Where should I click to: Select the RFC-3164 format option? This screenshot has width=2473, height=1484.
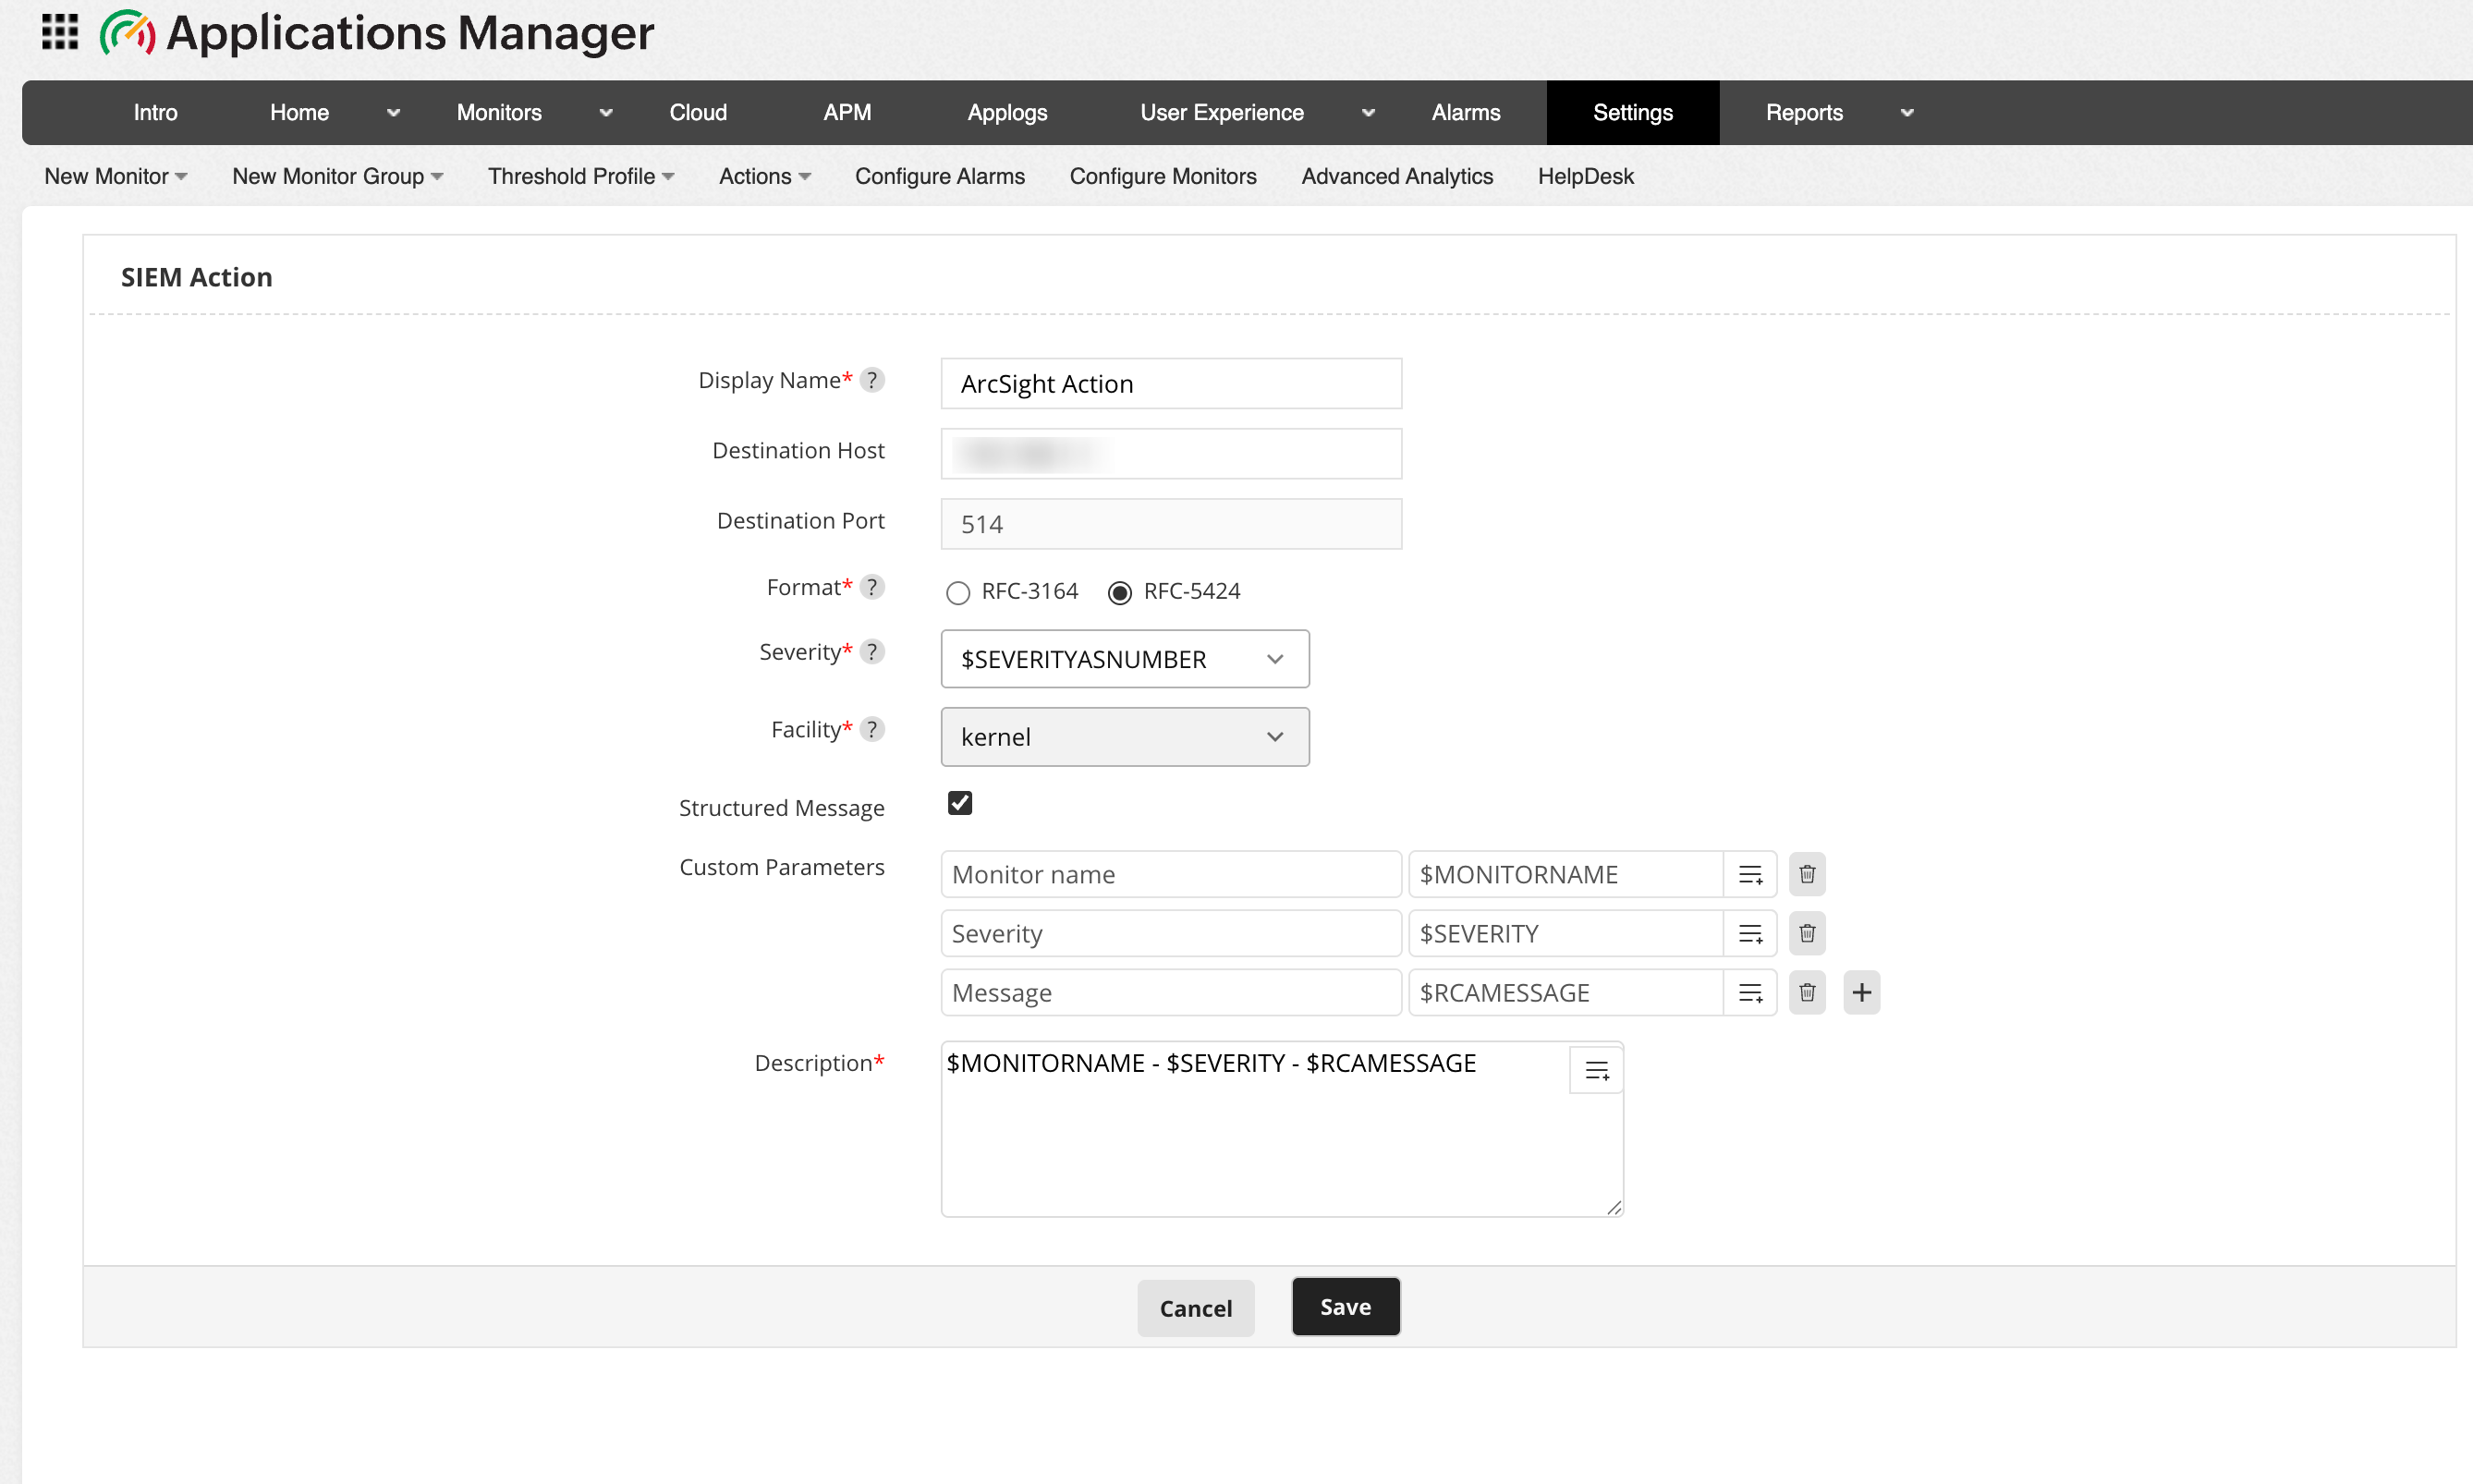click(957, 593)
